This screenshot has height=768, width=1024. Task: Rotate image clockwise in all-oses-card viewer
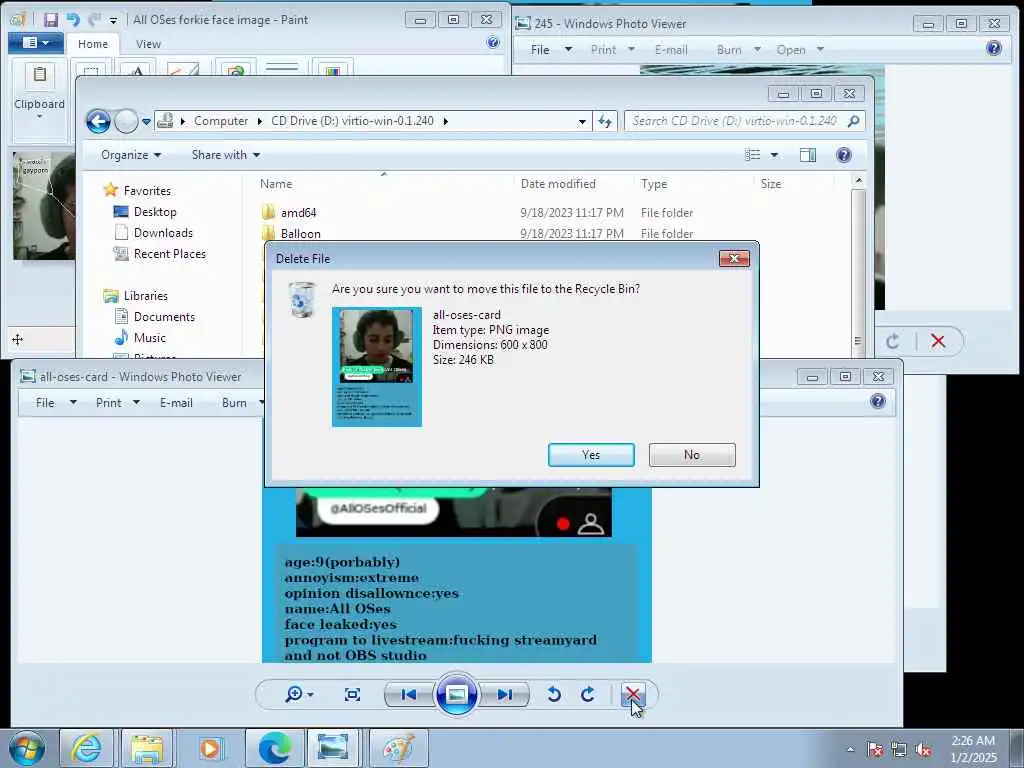[588, 694]
